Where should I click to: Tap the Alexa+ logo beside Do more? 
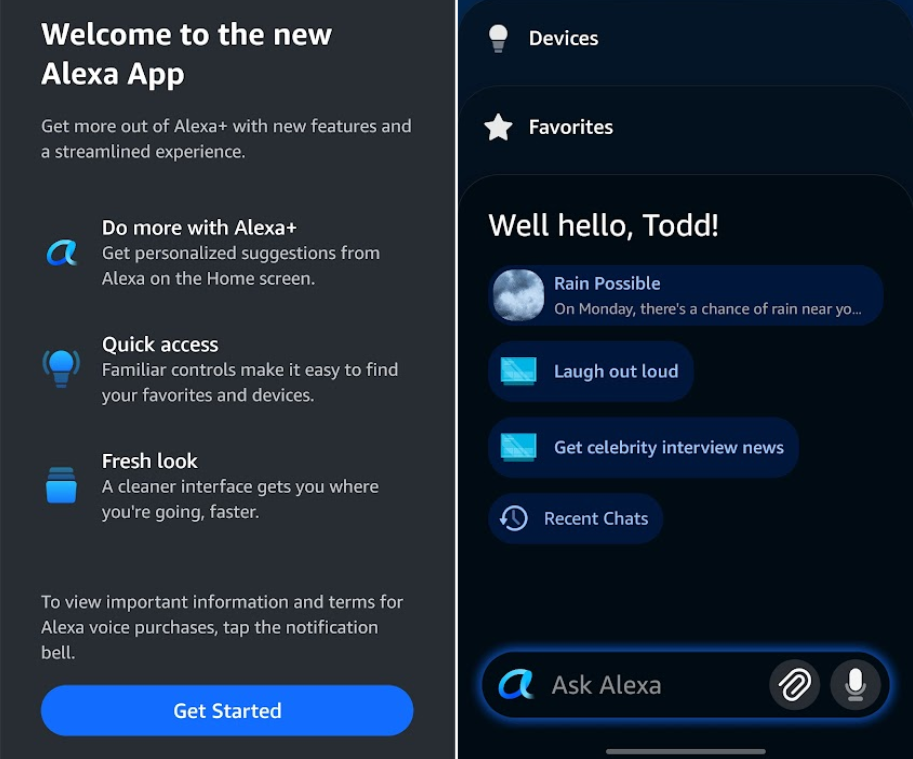pos(61,252)
